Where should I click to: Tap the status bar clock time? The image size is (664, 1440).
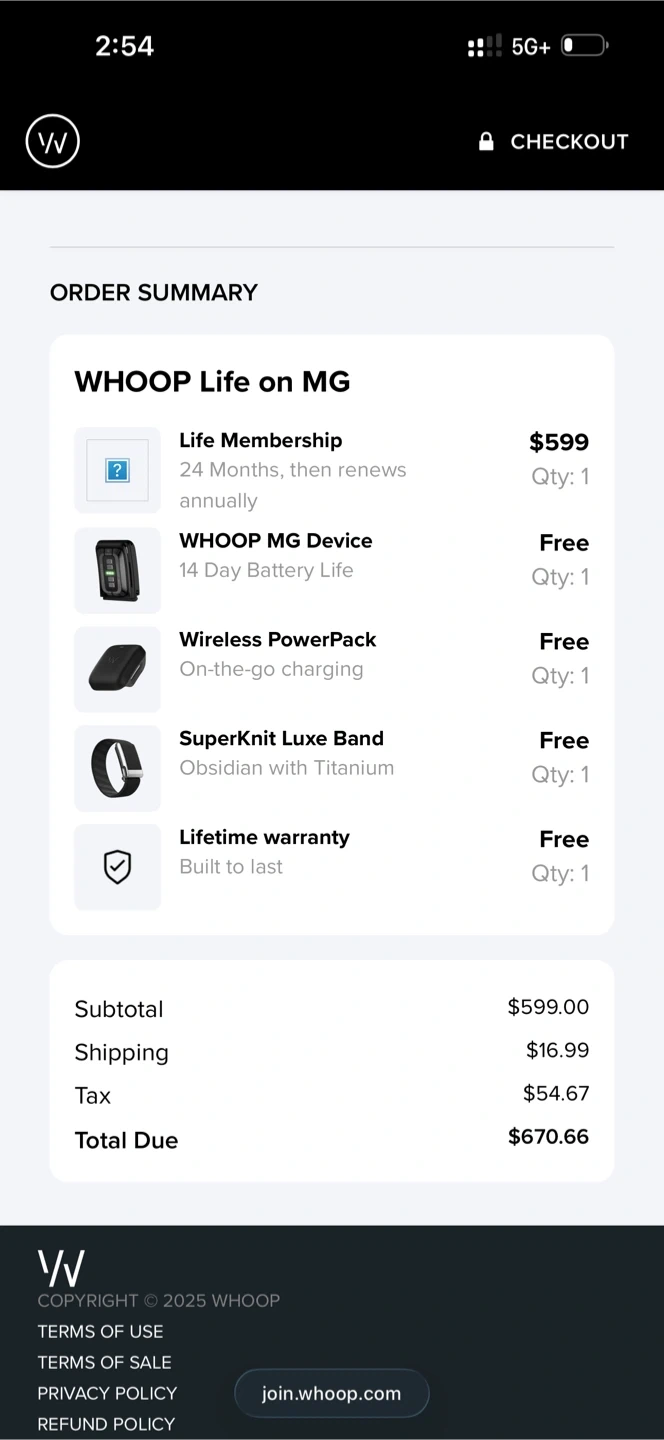[124, 46]
